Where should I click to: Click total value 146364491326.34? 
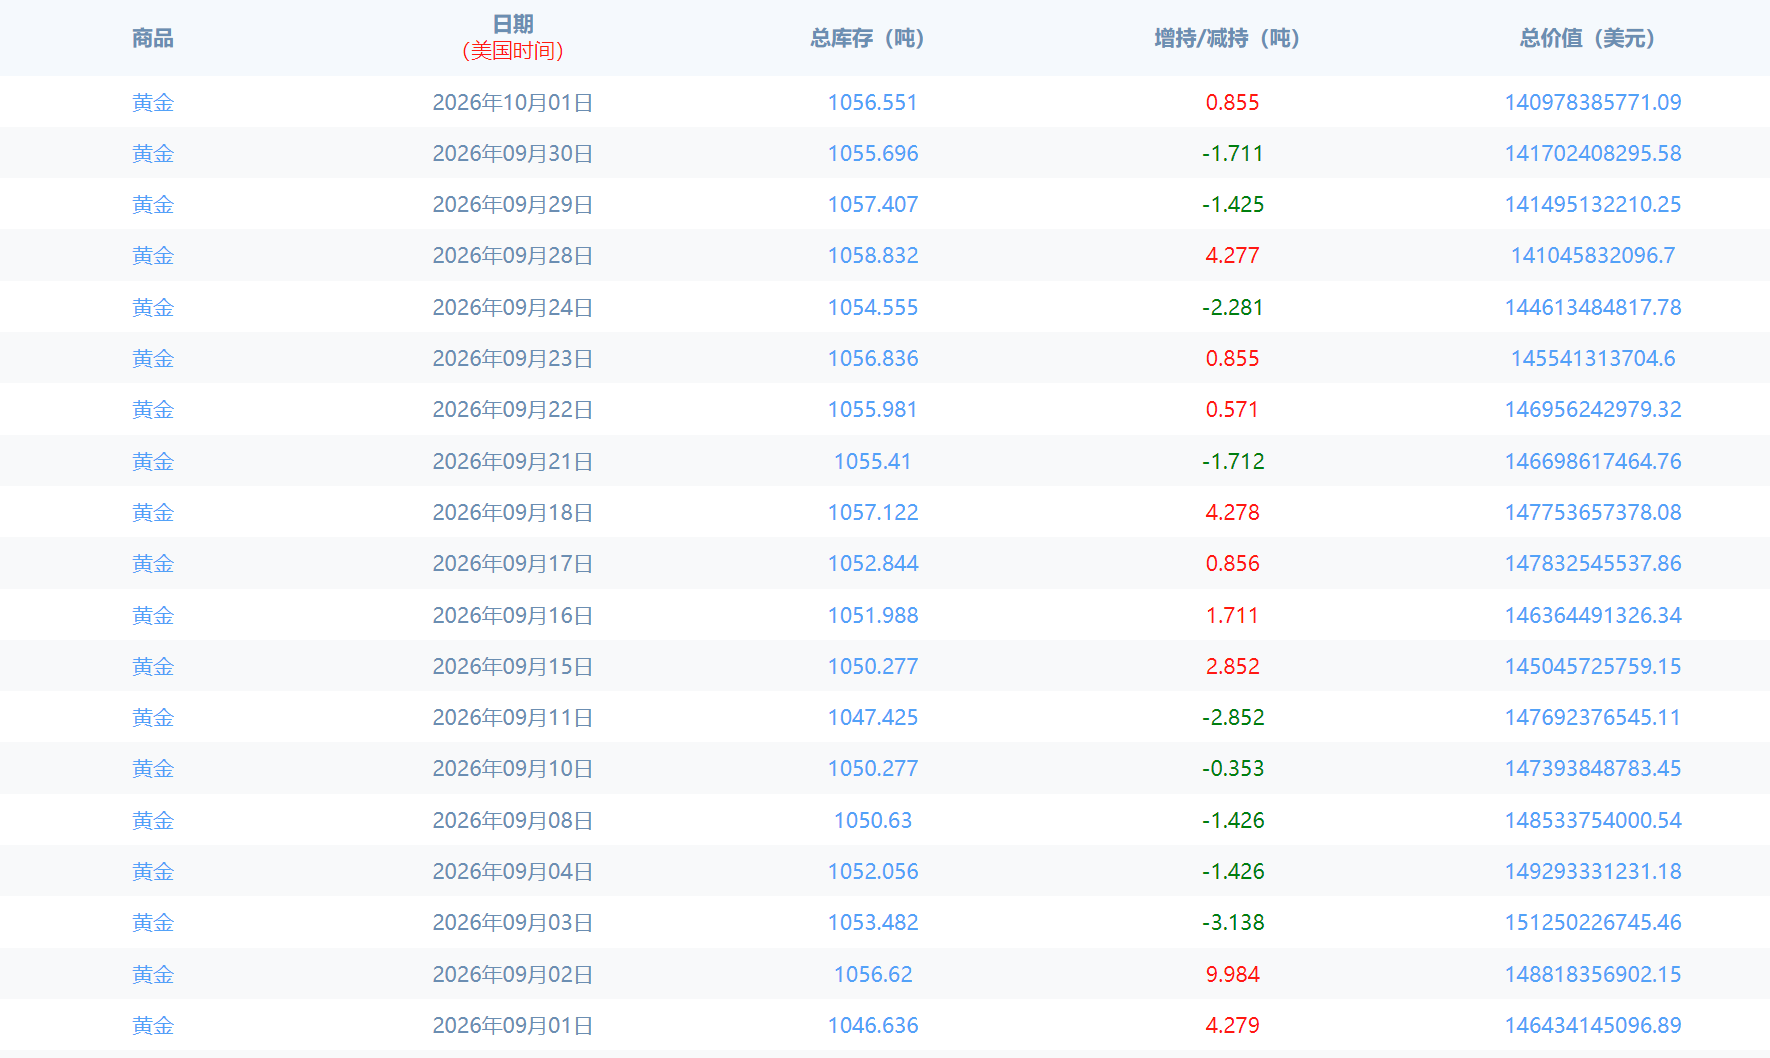coord(1593,615)
